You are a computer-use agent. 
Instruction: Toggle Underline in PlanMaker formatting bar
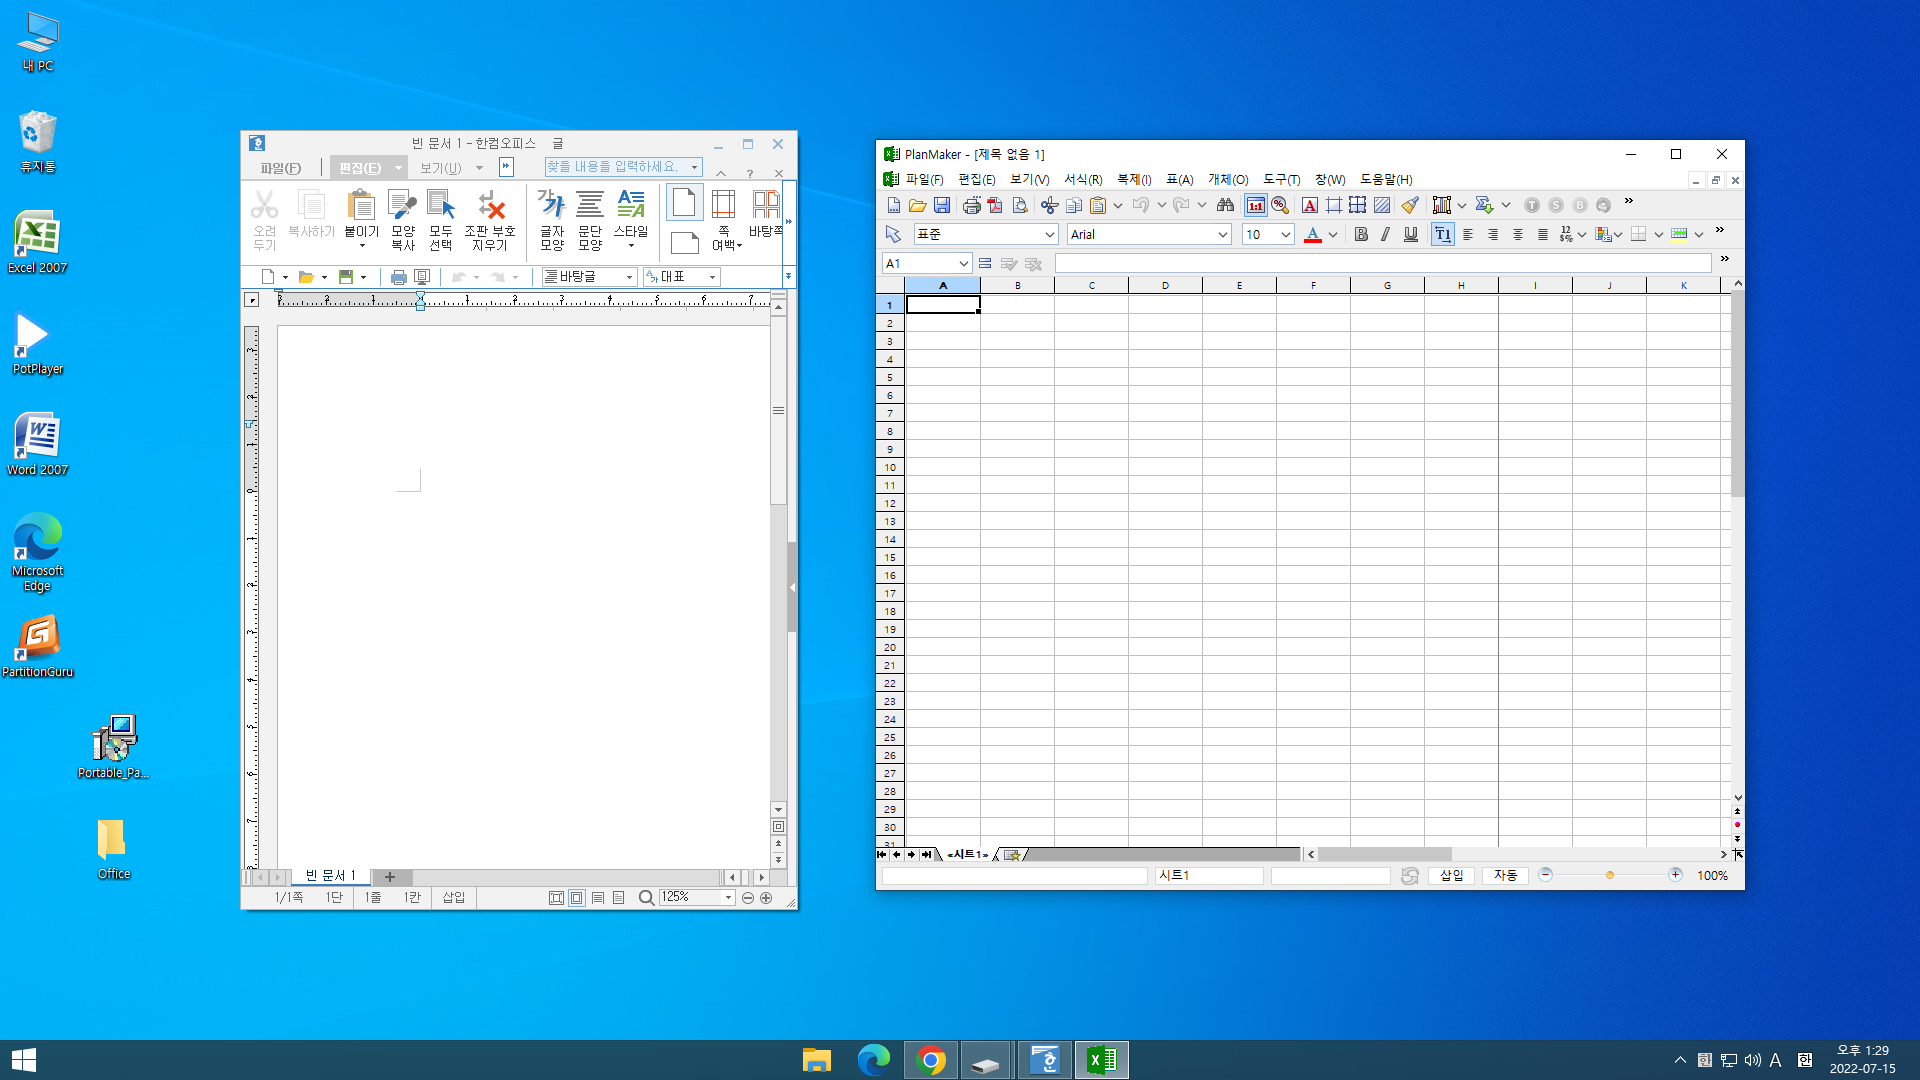1411,234
